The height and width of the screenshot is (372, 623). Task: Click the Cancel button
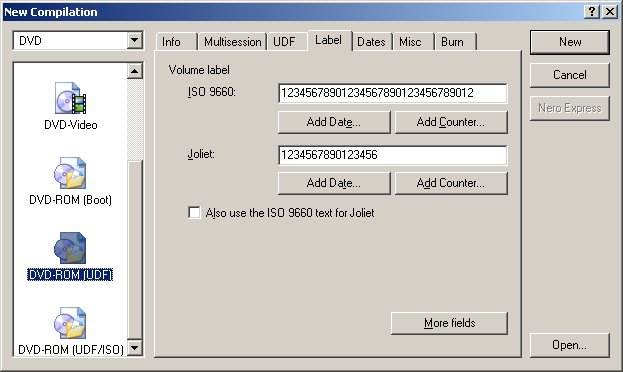click(570, 75)
